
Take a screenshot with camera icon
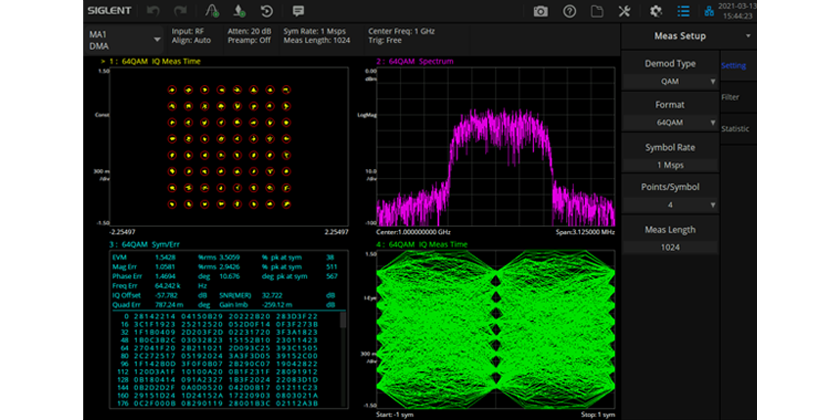tap(540, 11)
